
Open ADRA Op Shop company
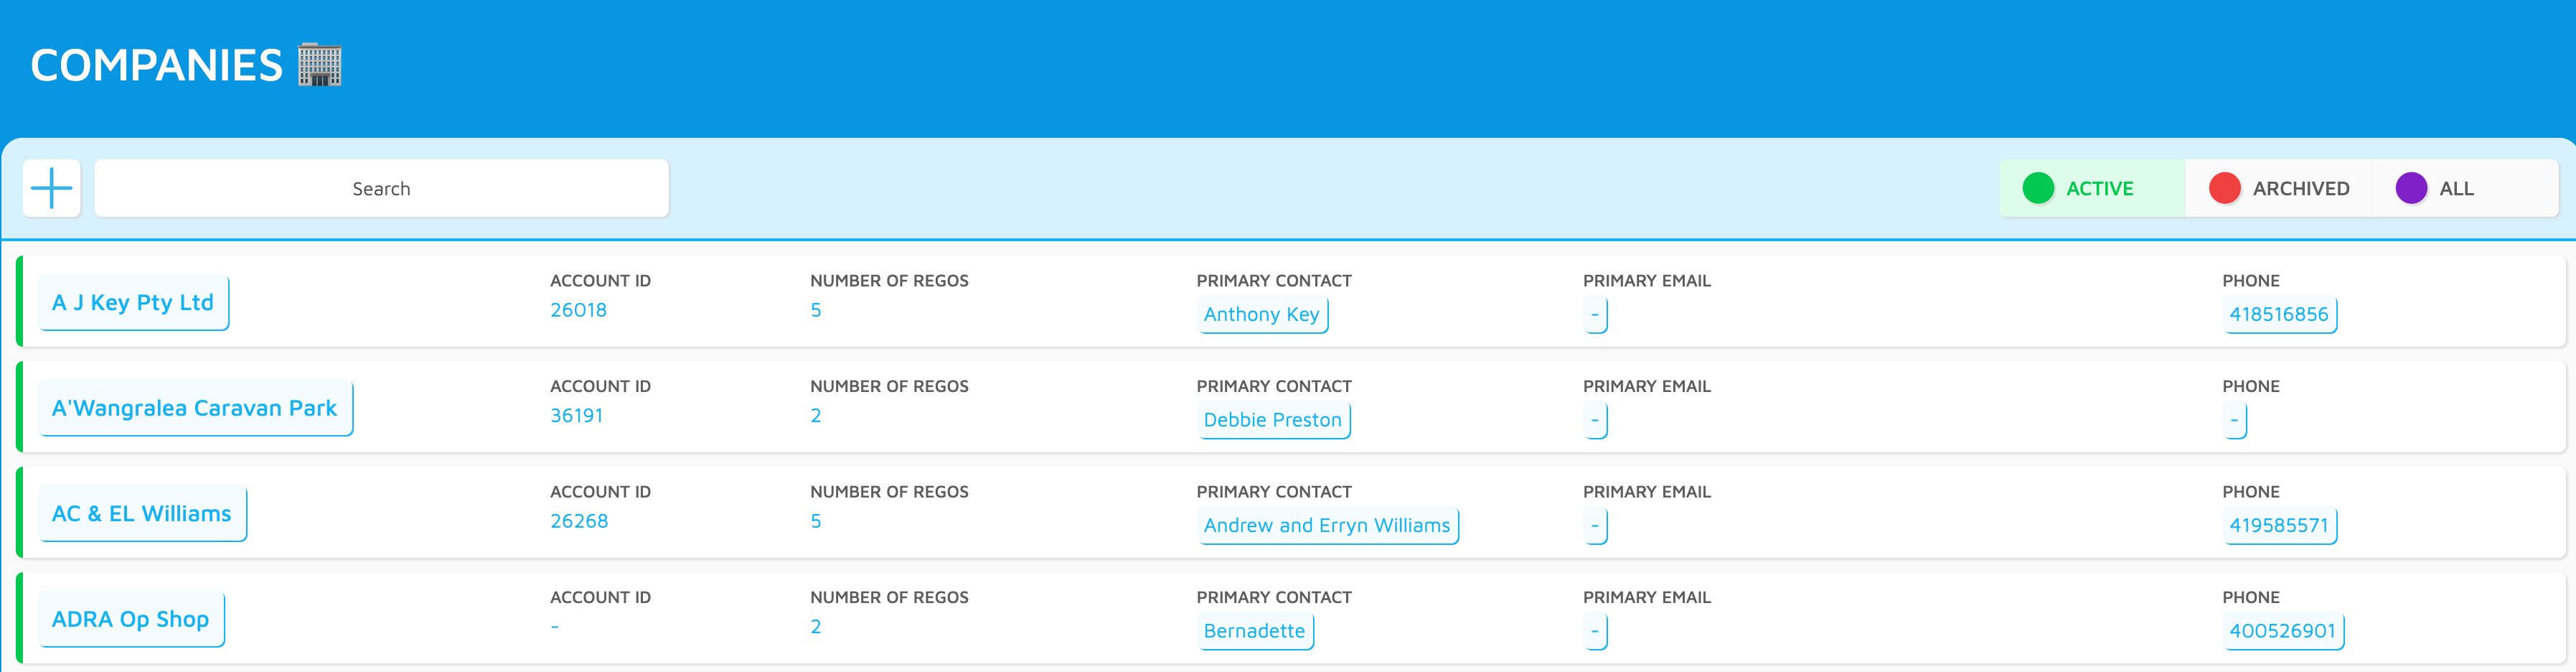[x=131, y=619]
